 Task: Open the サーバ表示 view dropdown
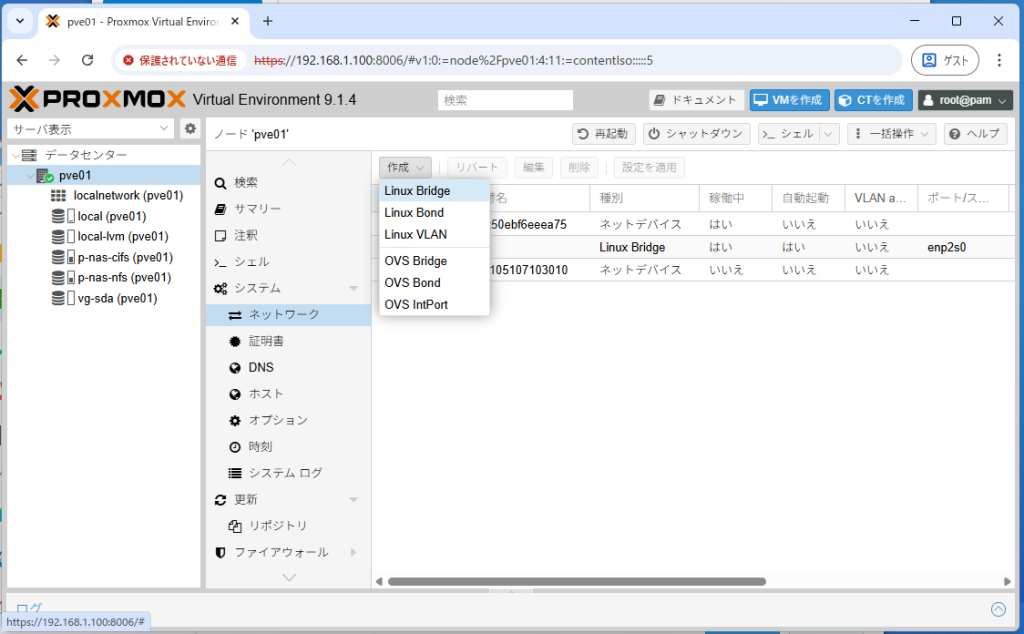point(91,129)
